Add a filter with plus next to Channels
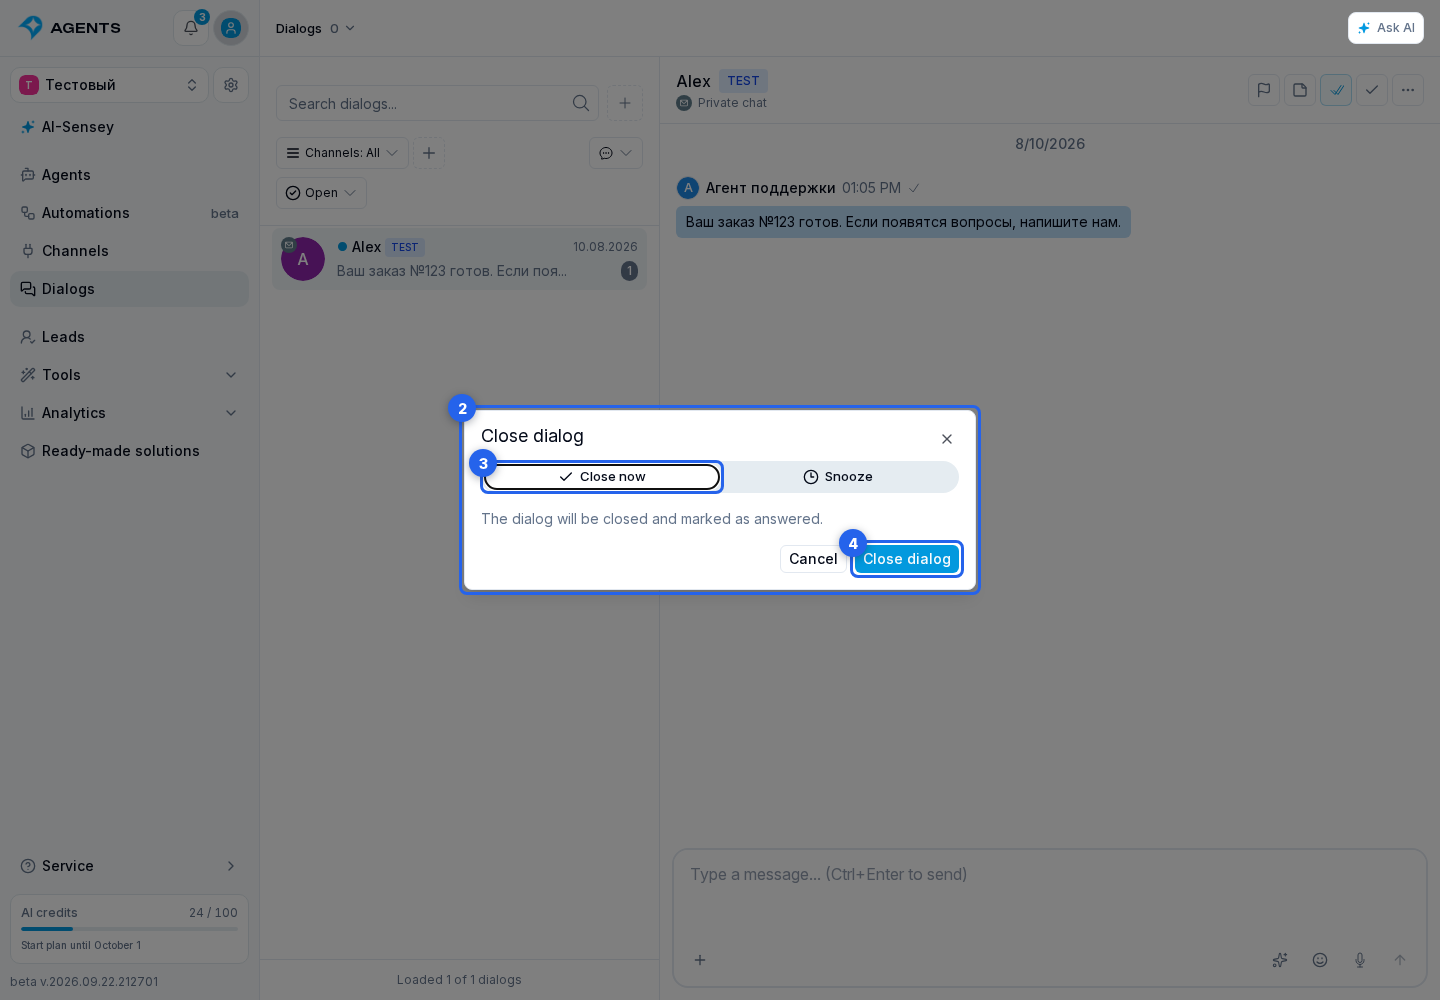 [429, 153]
